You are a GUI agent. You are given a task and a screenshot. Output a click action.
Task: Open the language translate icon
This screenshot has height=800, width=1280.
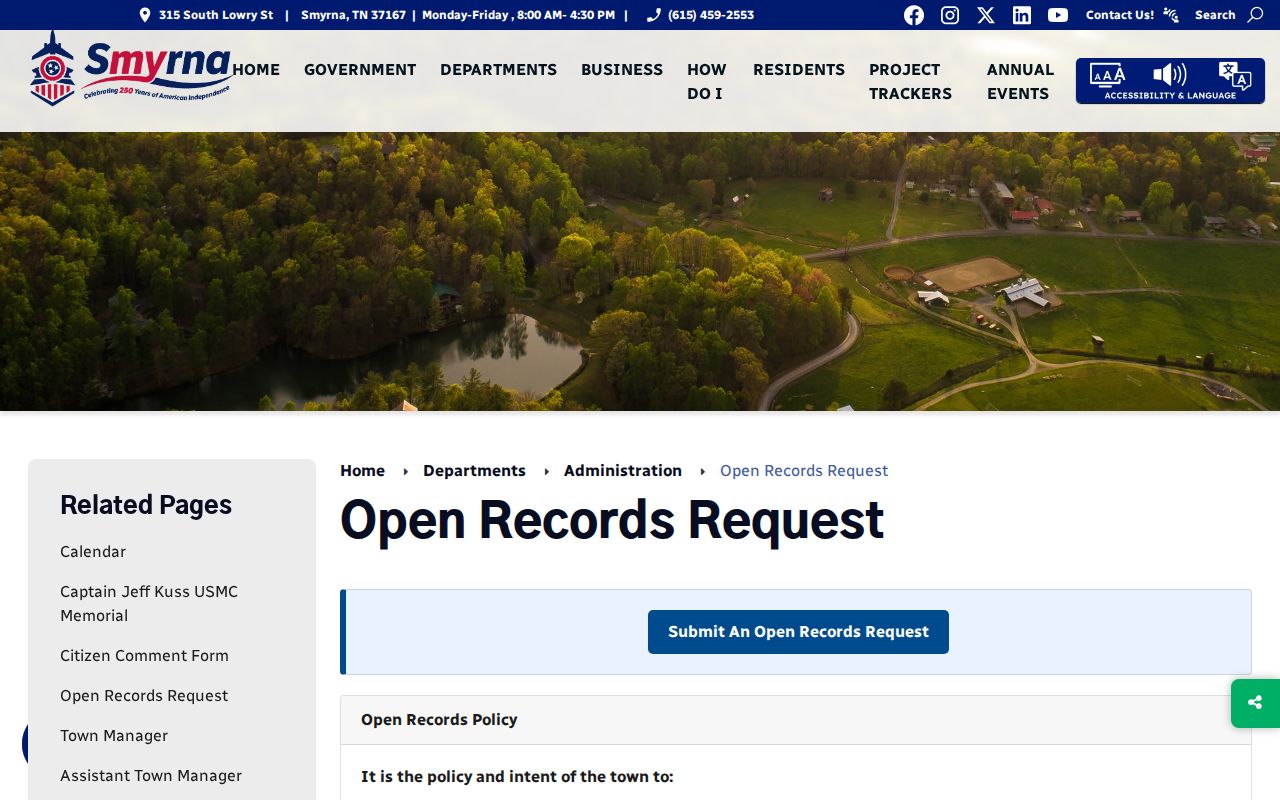coord(1235,75)
